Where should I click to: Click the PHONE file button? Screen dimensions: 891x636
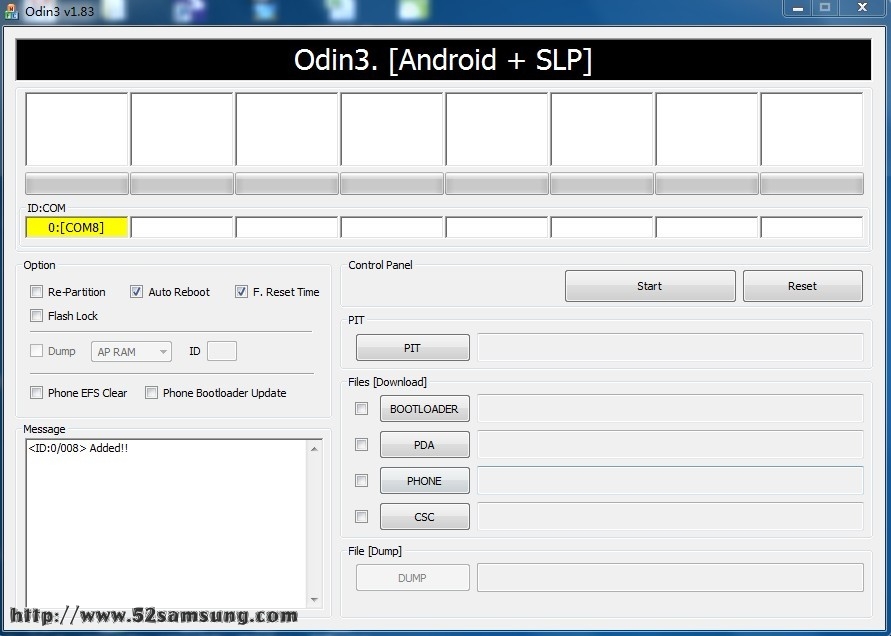(x=424, y=481)
